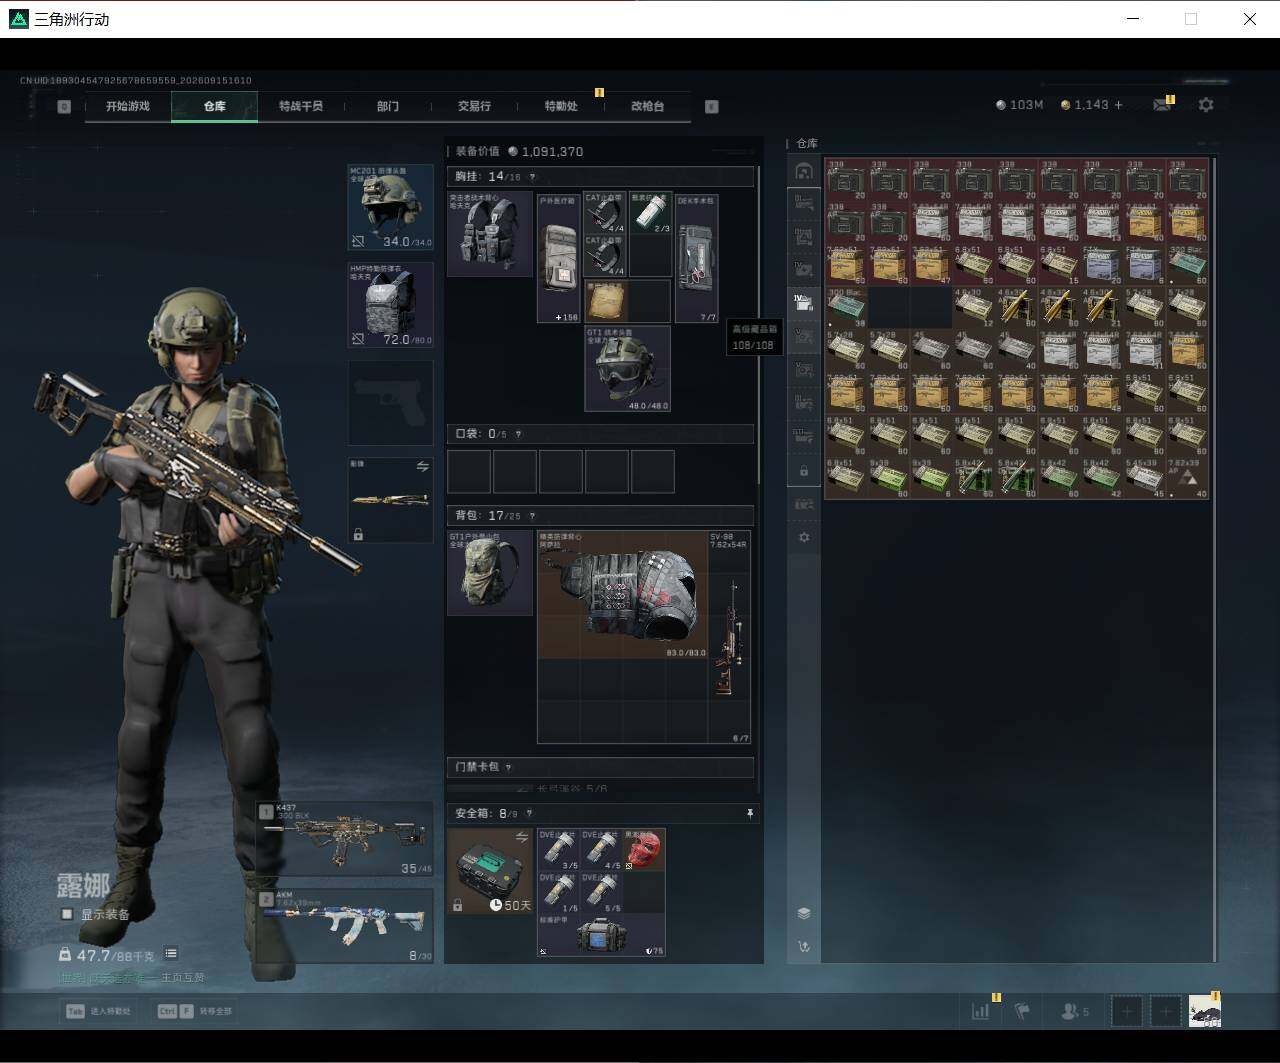Click the flag icon in bottom bar
The image size is (1280, 1063).
coord(1022,1011)
